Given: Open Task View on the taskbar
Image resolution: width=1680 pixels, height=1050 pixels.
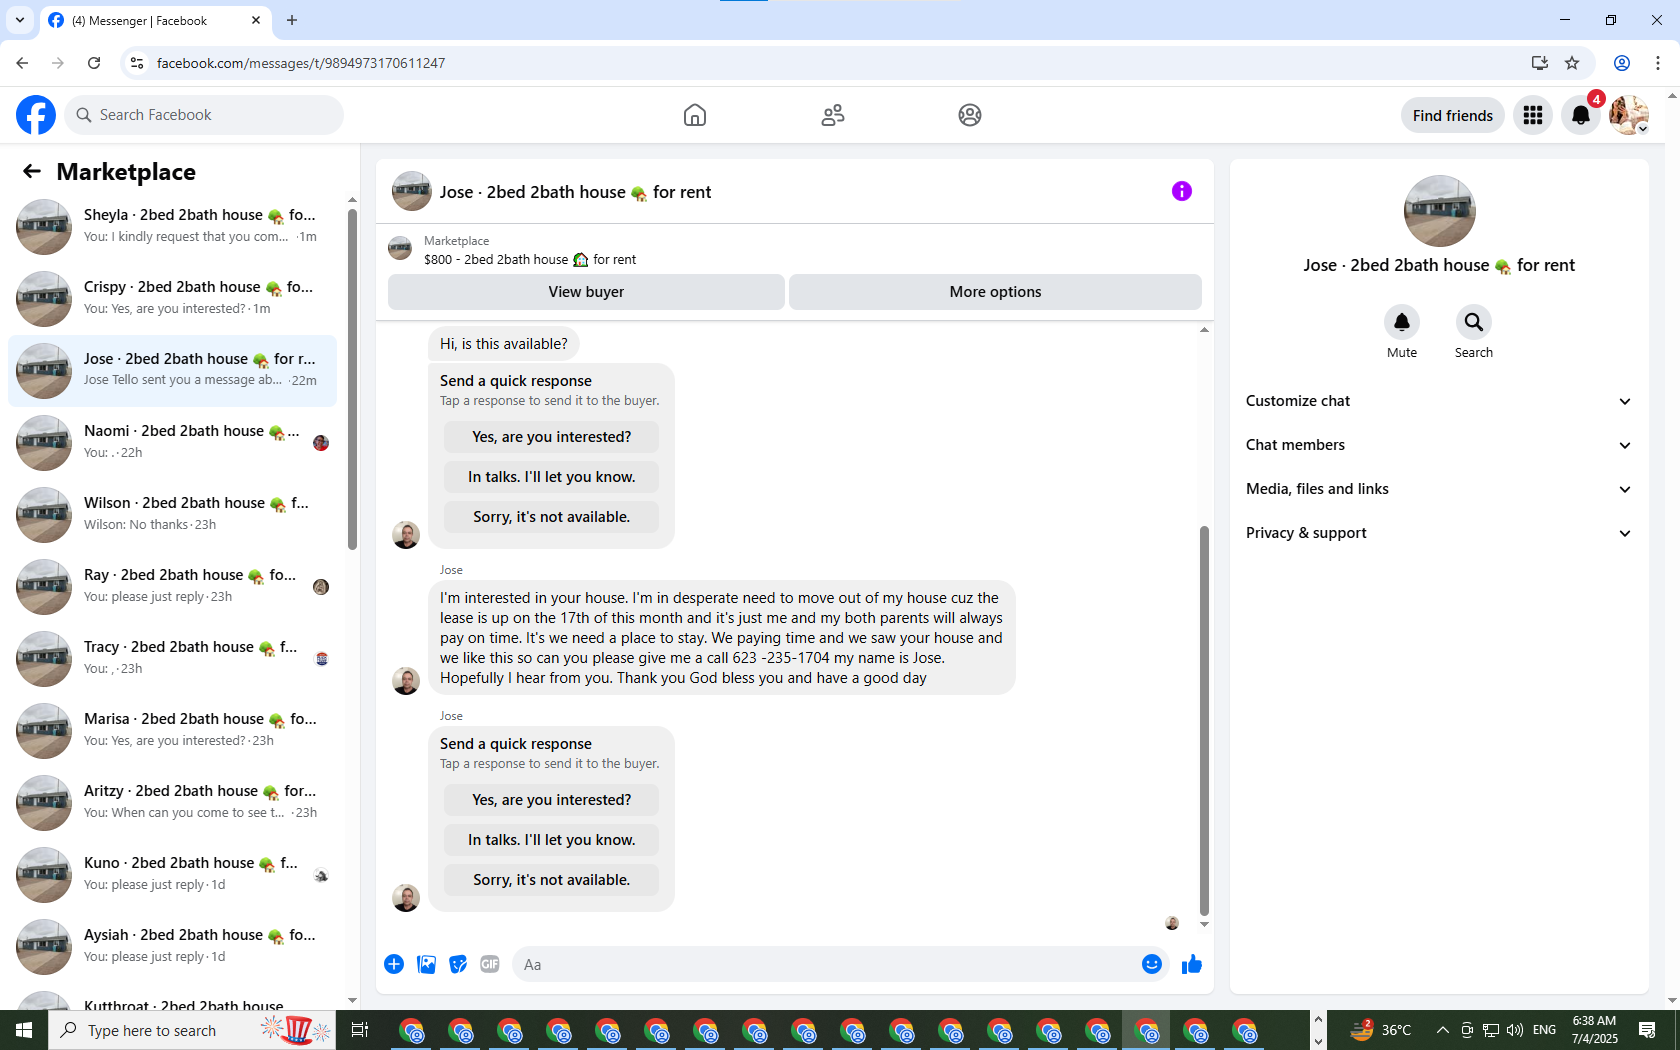Looking at the screenshot, I should [360, 1030].
